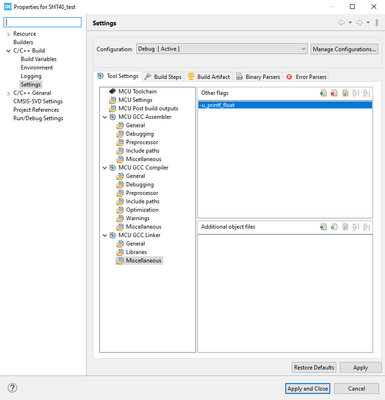The image size is (385, 400).
Task: Select Linker General item
Action: (135, 244)
